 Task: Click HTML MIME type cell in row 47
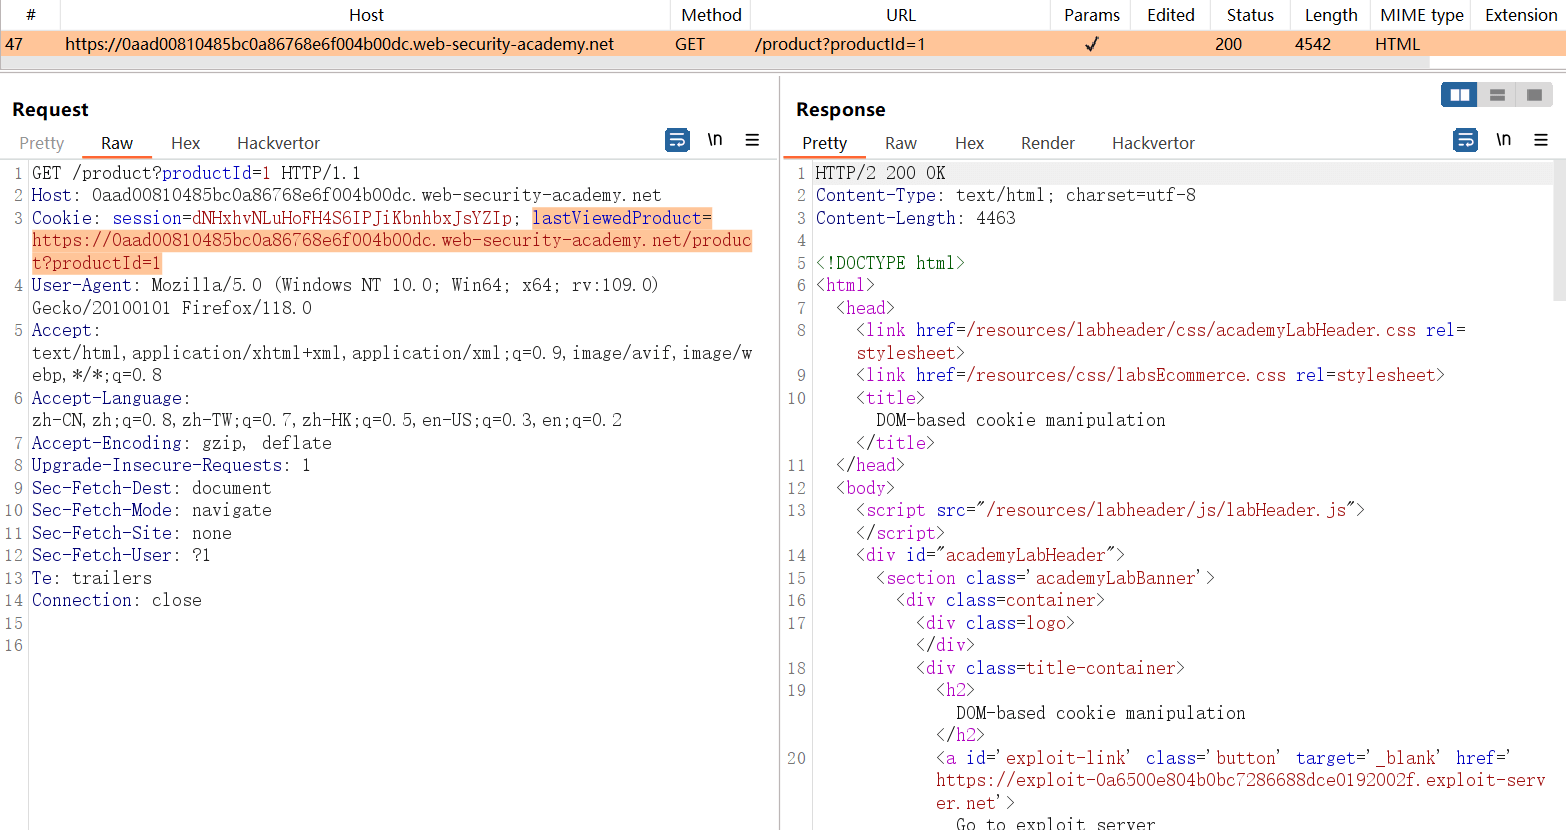click(x=1397, y=44)
